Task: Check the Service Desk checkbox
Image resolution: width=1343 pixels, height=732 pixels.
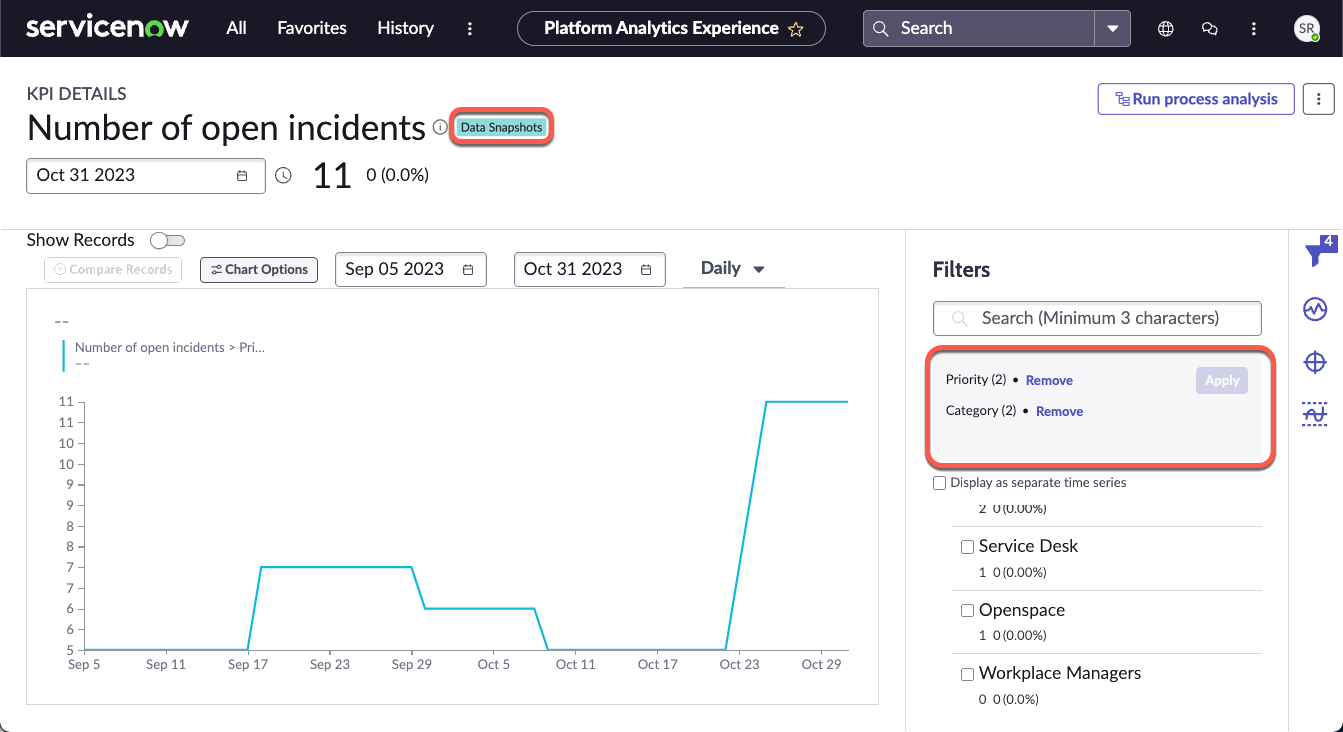Action: point(967,547)
